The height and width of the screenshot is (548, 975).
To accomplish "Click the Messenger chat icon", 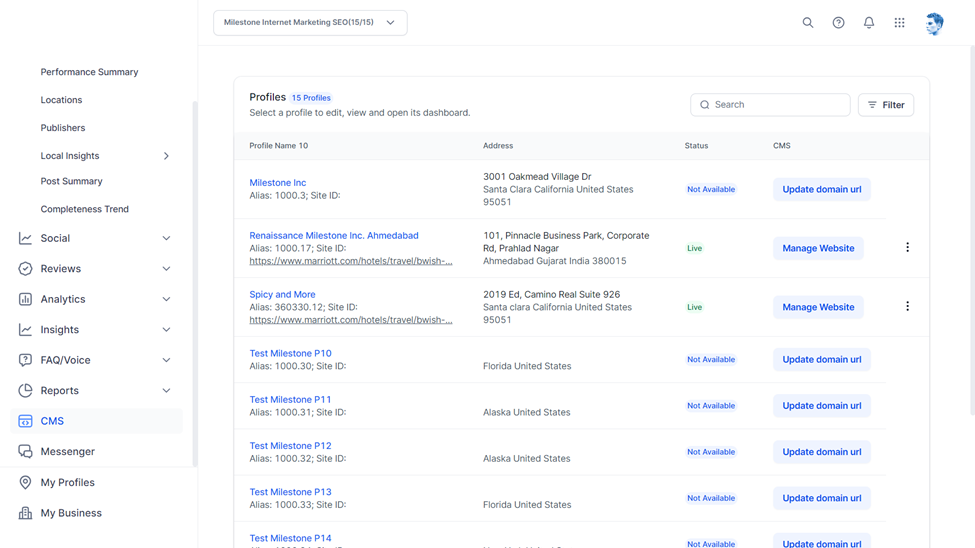I will (25, 452).
